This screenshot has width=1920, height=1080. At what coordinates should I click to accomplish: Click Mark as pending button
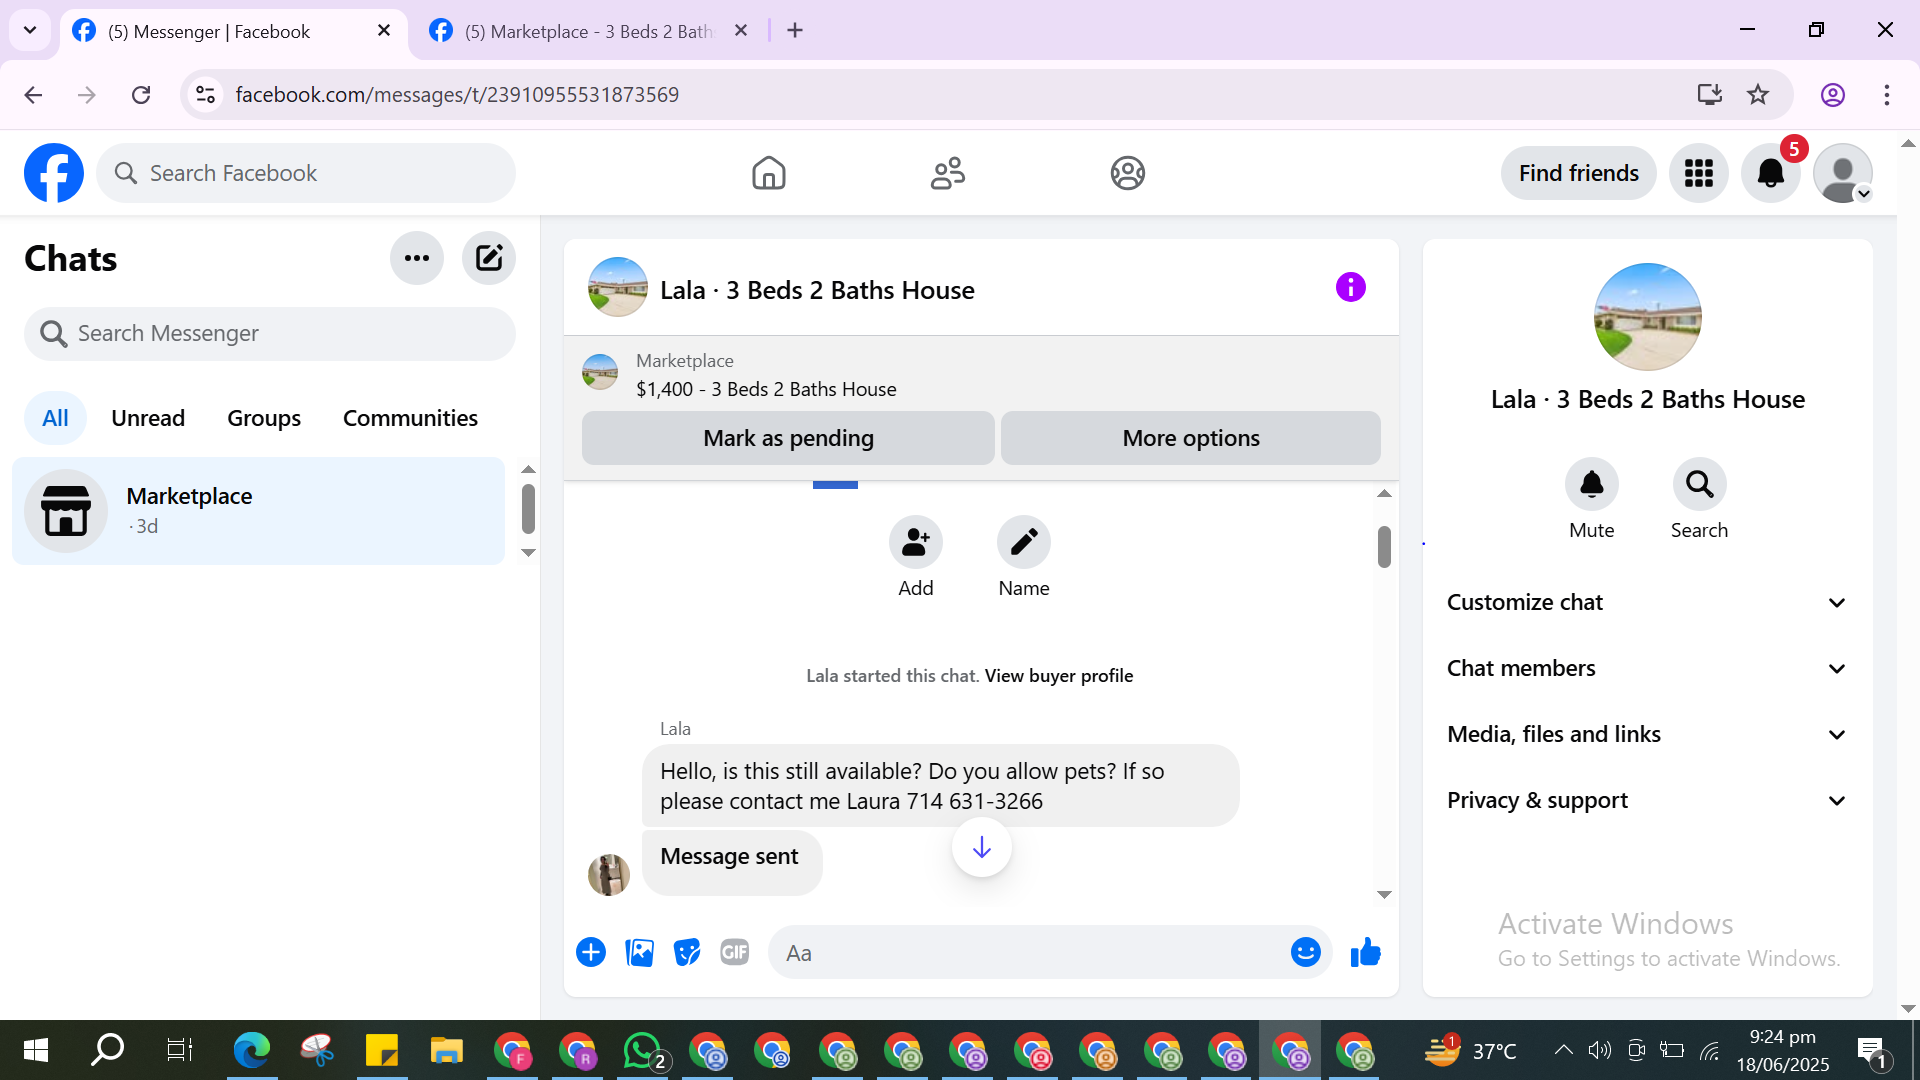(x=788, y=438)
